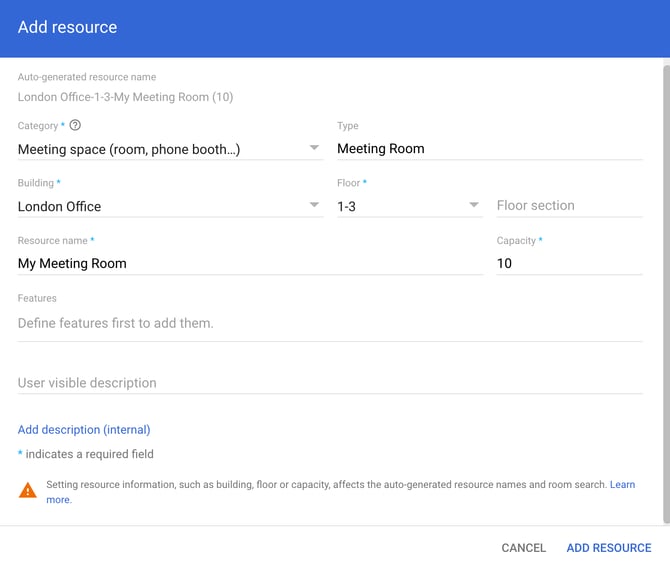670x562 pixels.
Task: Click the vertical scrollbar on the right
Action: click(666, 290)
